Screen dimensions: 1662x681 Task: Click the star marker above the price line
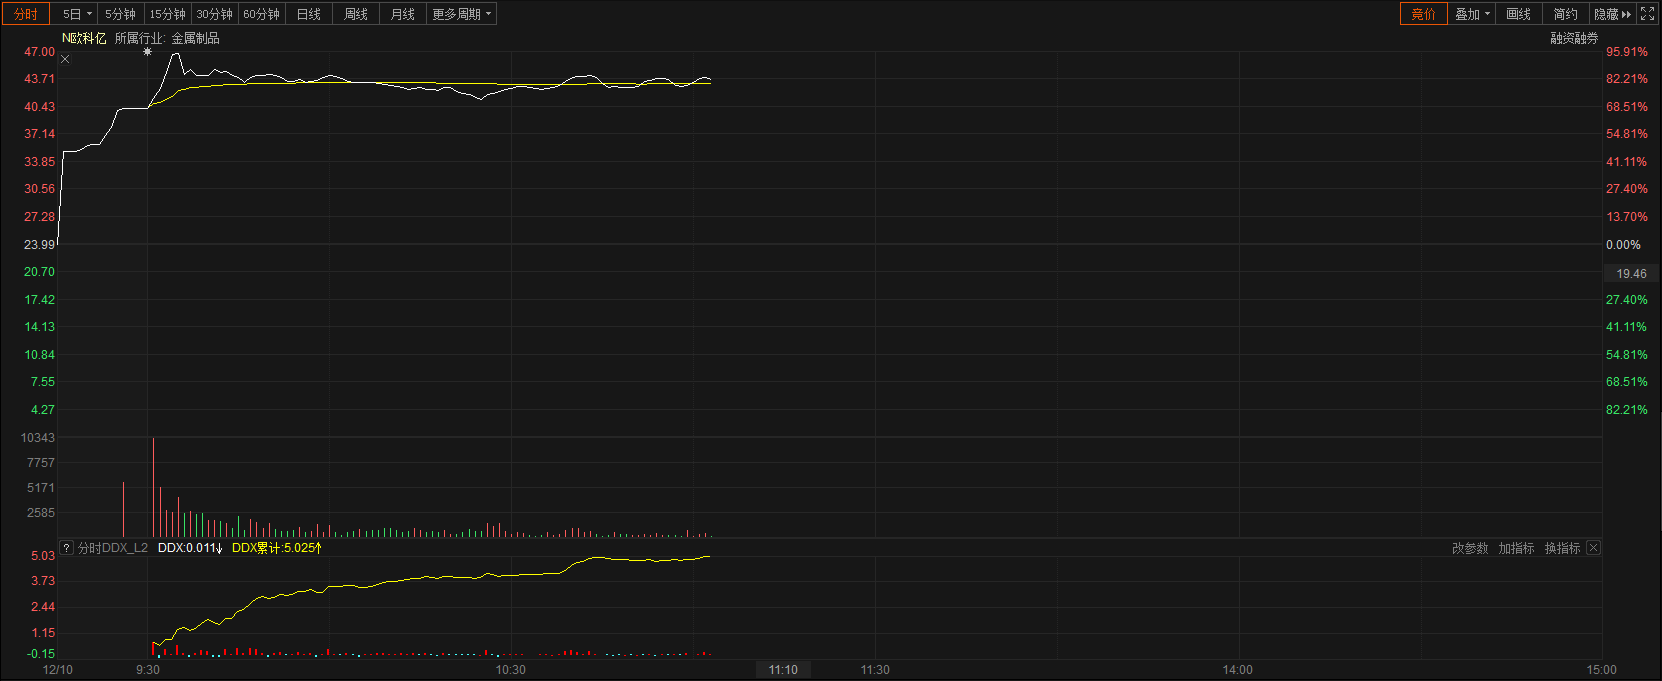(148, 52)
